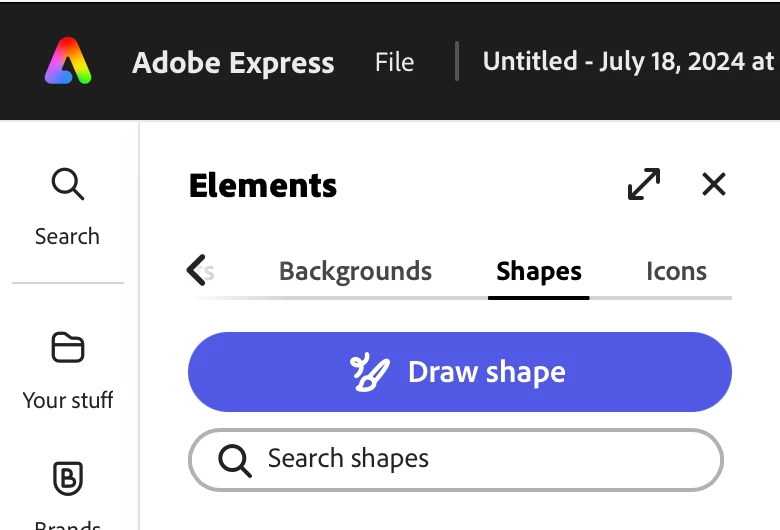The width and height of the screenshot is (780, 530).
Task: Click the magnifier icon in Search shapes
Action: [234, 460]
